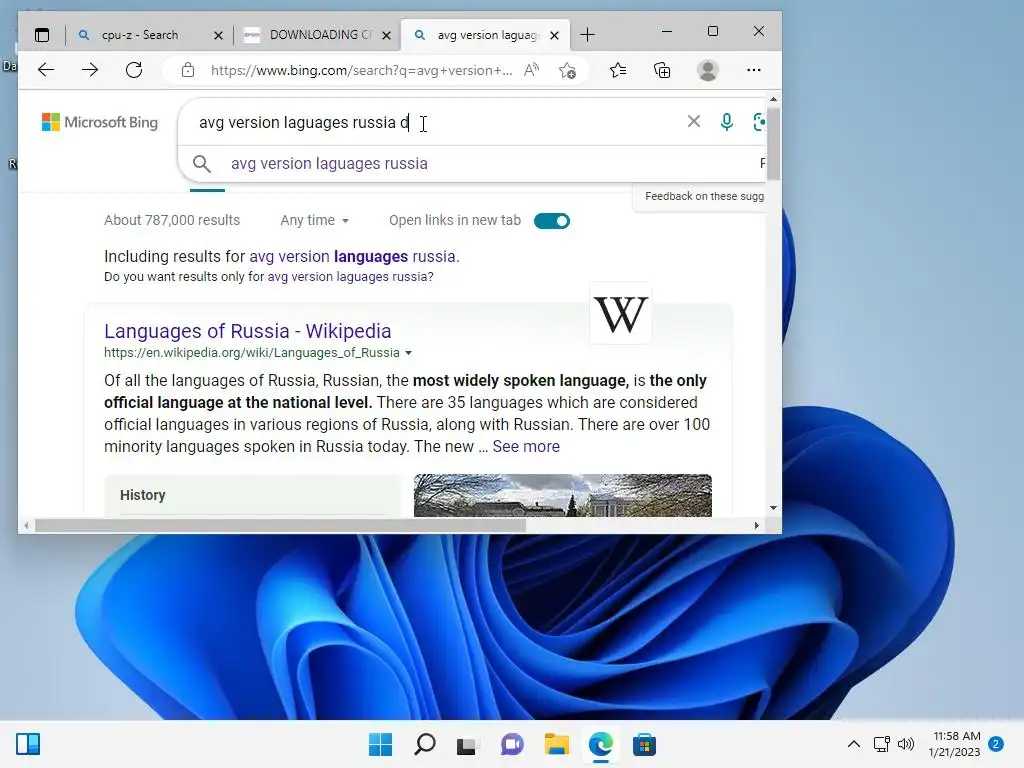
Task: Open Windows Start menu
Action: click(x=380, y=744)
